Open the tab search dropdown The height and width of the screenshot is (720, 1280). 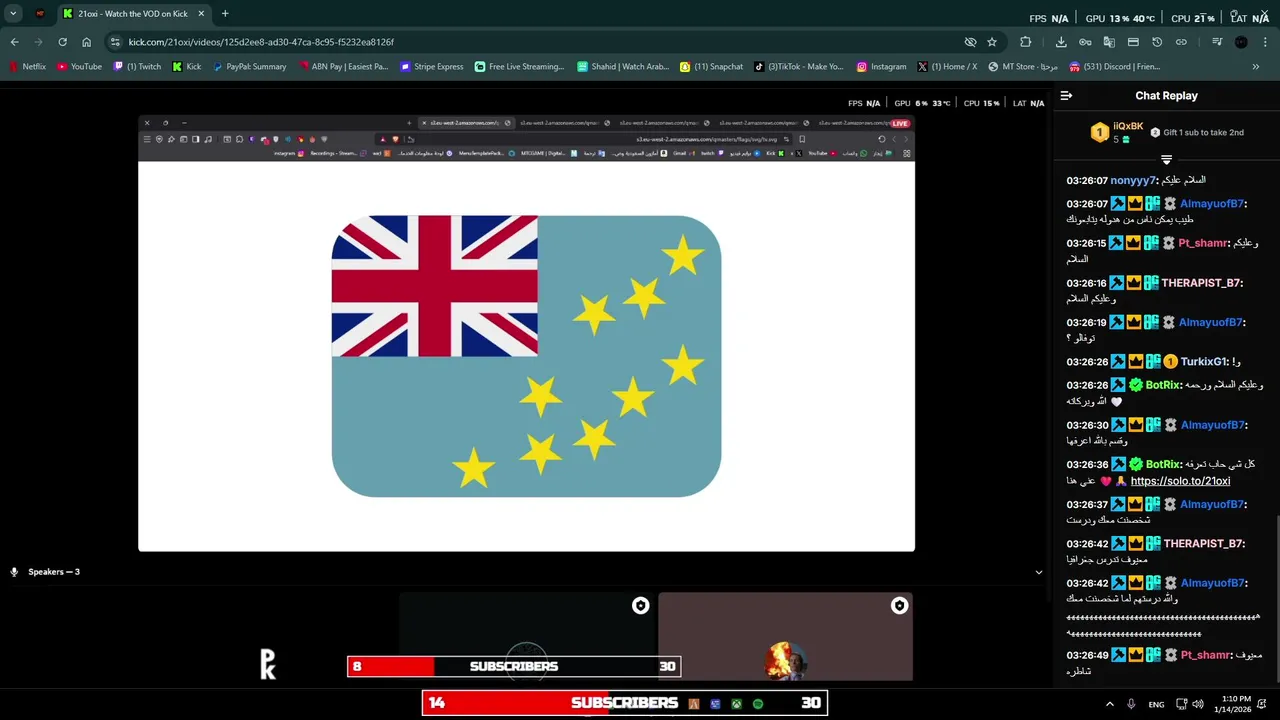coord(13,14)
